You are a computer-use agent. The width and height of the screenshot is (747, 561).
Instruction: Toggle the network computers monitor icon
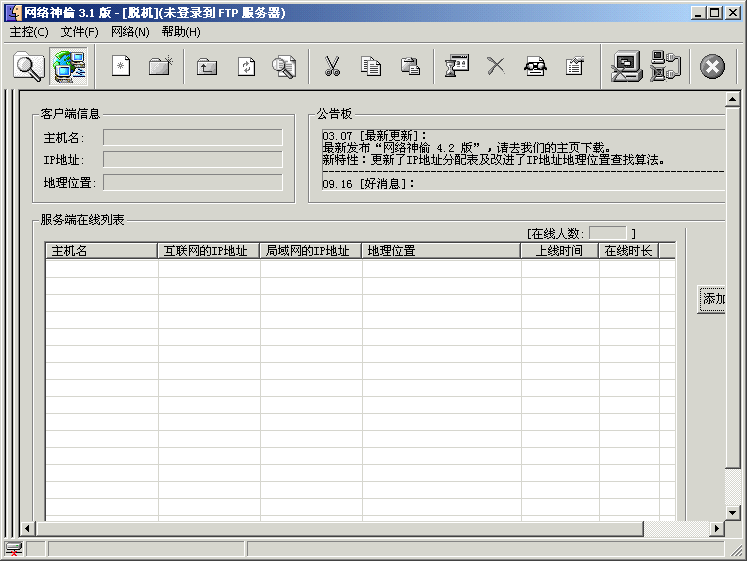[69, 67]
